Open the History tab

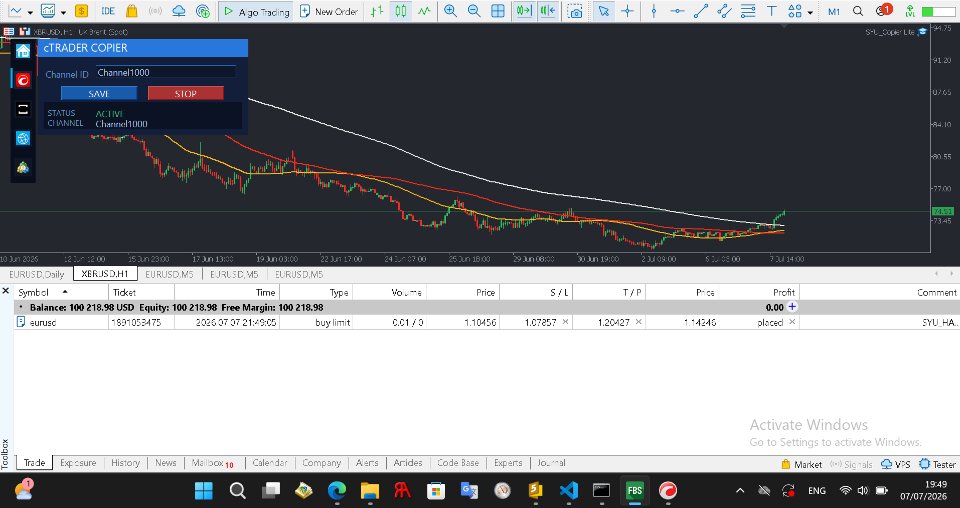[x=126, y=463]
